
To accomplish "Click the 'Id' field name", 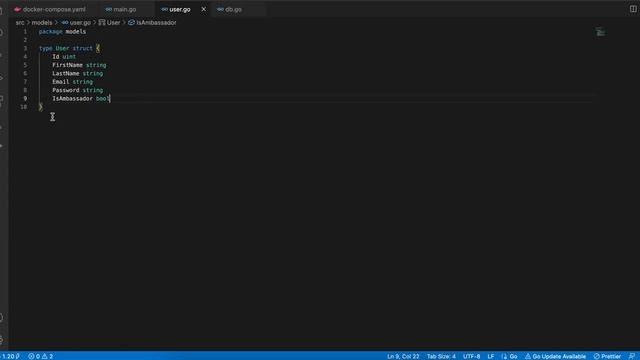I will [56, 57].
